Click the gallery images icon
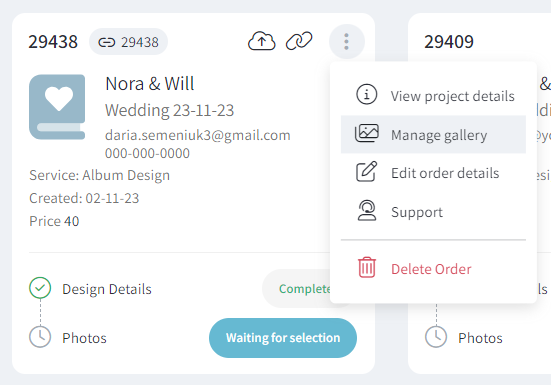 click(367, 133)
